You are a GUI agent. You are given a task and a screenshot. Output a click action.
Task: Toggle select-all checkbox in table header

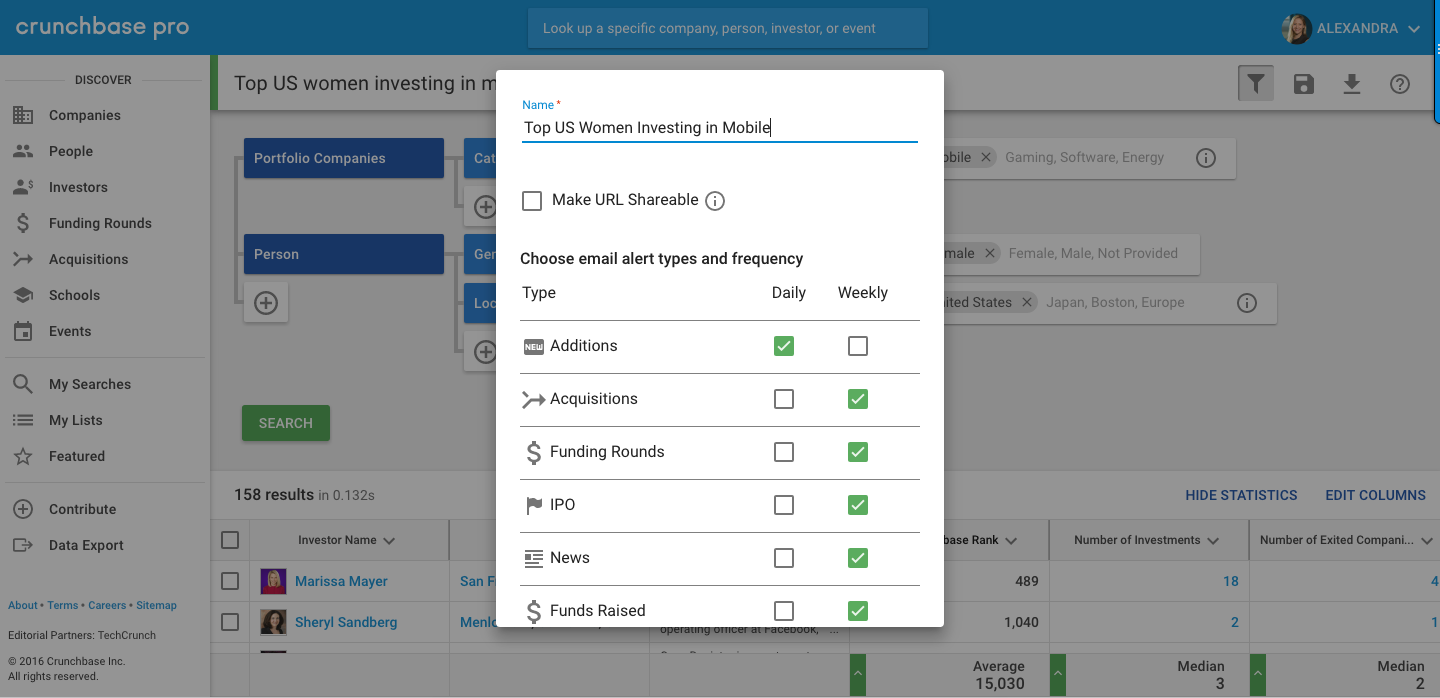[230, 540]
